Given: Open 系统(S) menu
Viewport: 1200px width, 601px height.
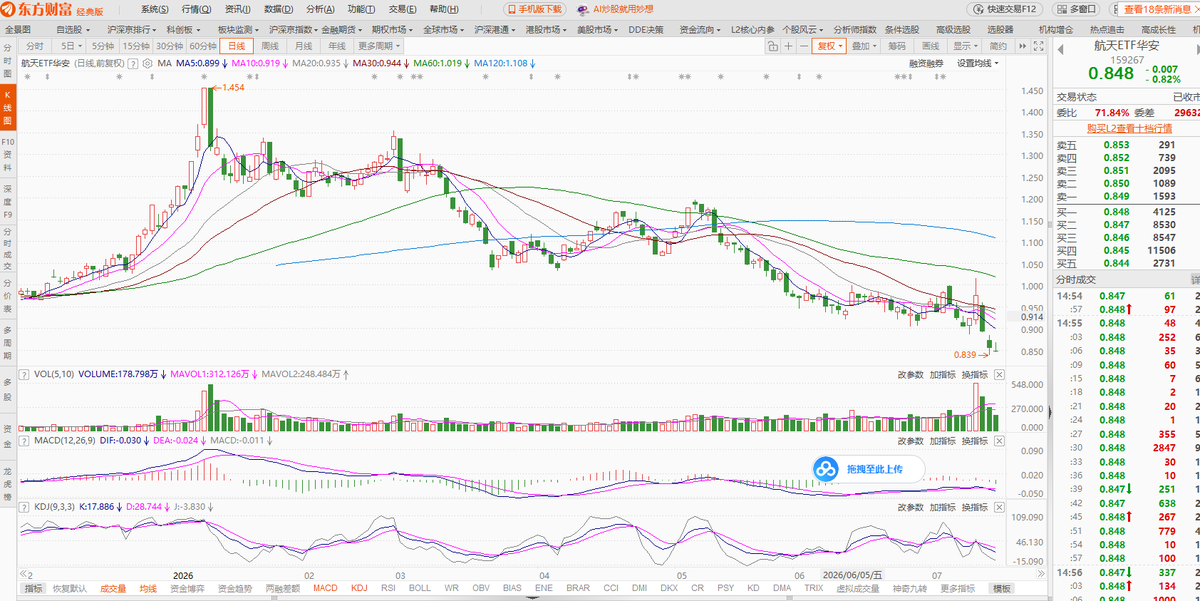Looking at the screenshot, I should tap(155, 8).
